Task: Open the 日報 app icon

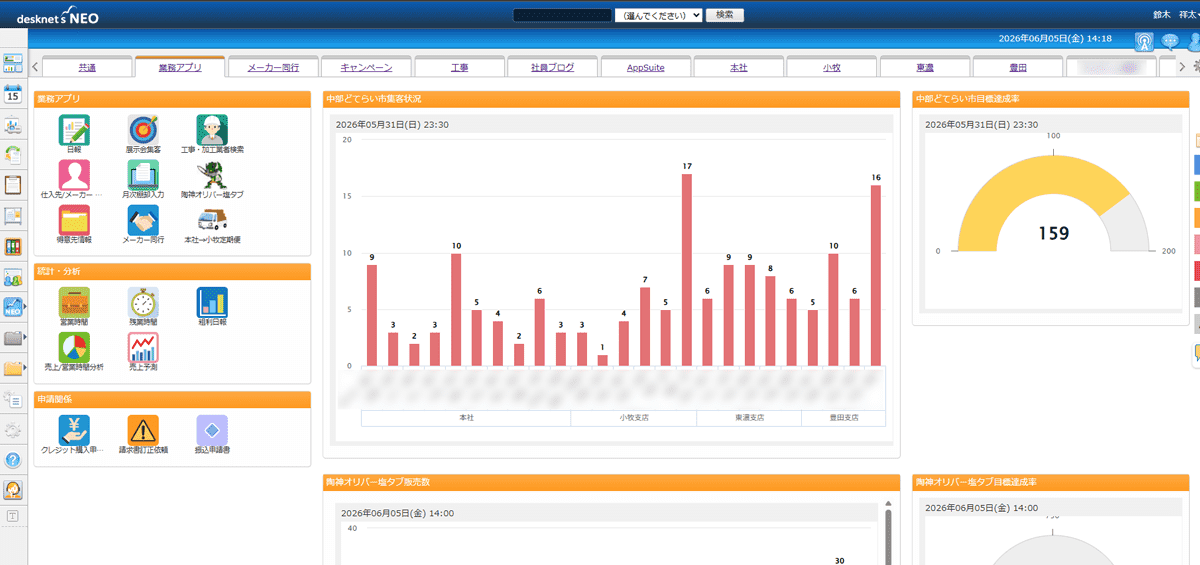Action: point(74,129)
